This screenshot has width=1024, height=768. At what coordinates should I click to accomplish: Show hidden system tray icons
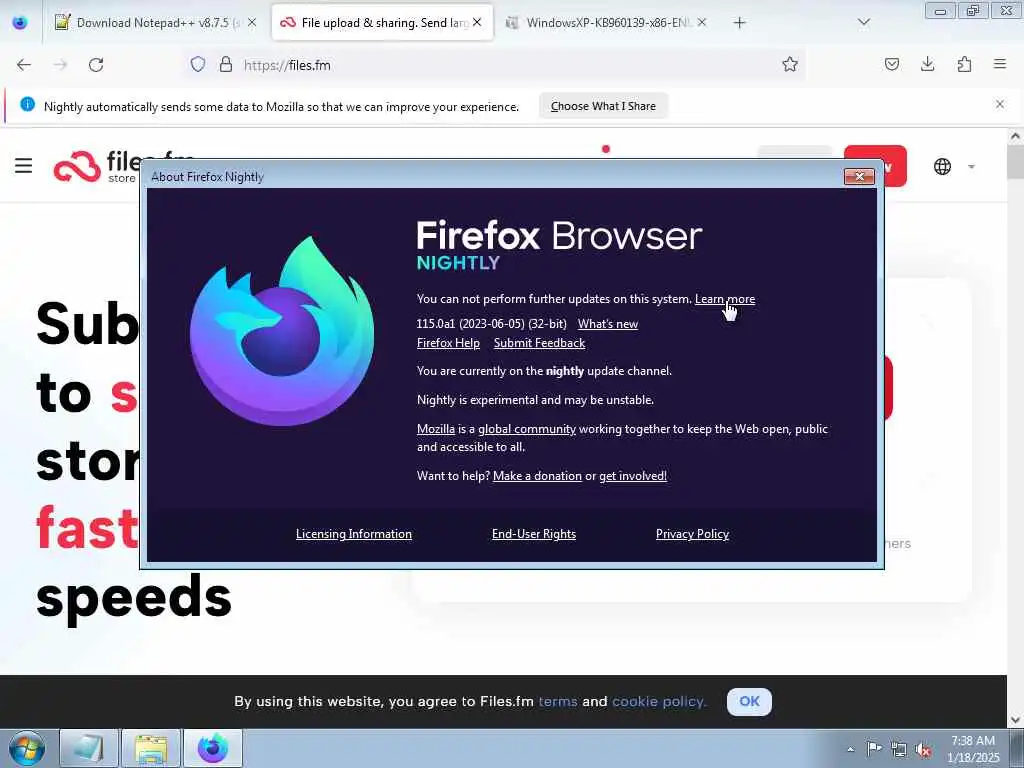point(850,749)
